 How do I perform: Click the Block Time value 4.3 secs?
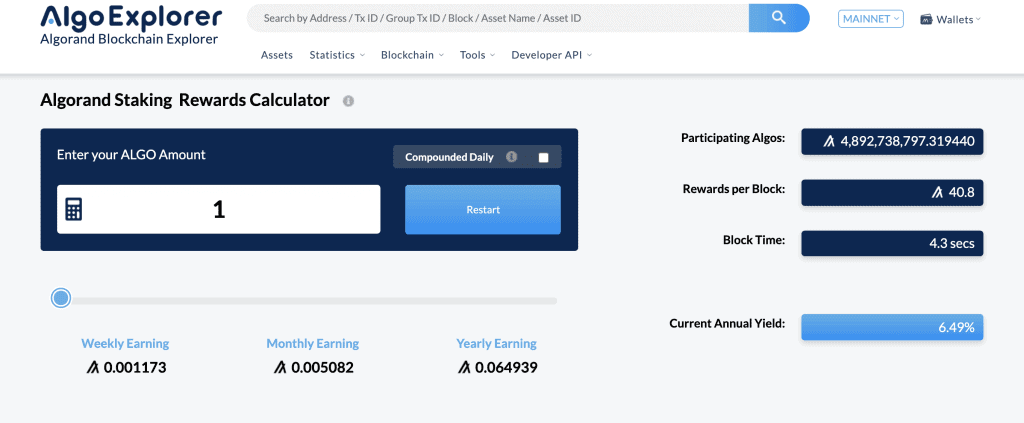click(952, 243)
